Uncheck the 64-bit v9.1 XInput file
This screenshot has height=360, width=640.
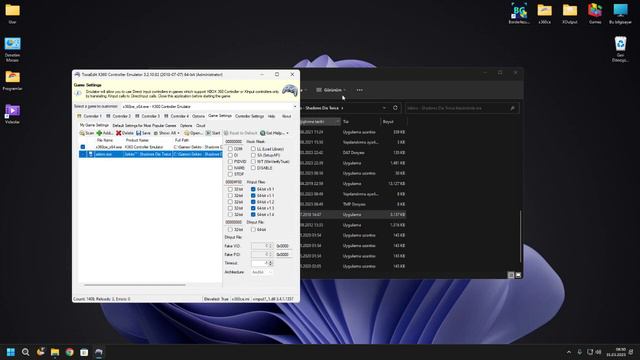253,189
